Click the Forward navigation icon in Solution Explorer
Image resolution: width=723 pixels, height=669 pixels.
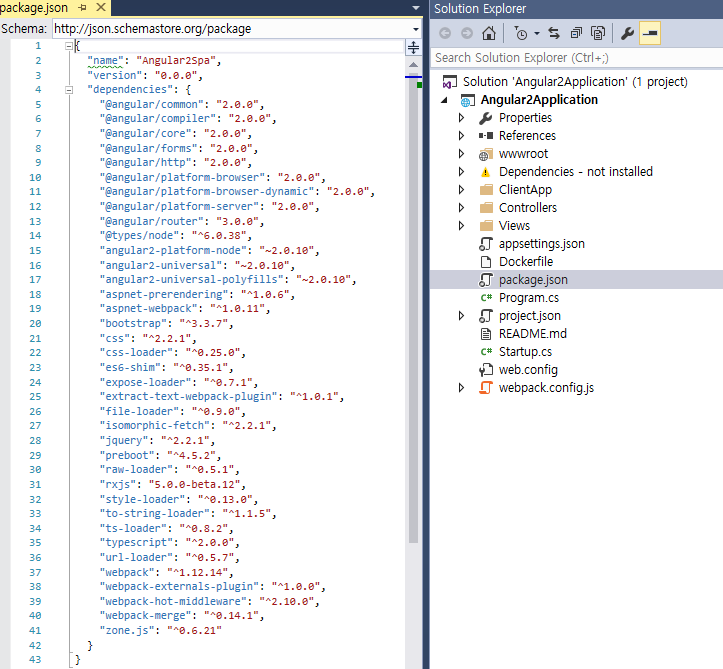click(467, 33)
